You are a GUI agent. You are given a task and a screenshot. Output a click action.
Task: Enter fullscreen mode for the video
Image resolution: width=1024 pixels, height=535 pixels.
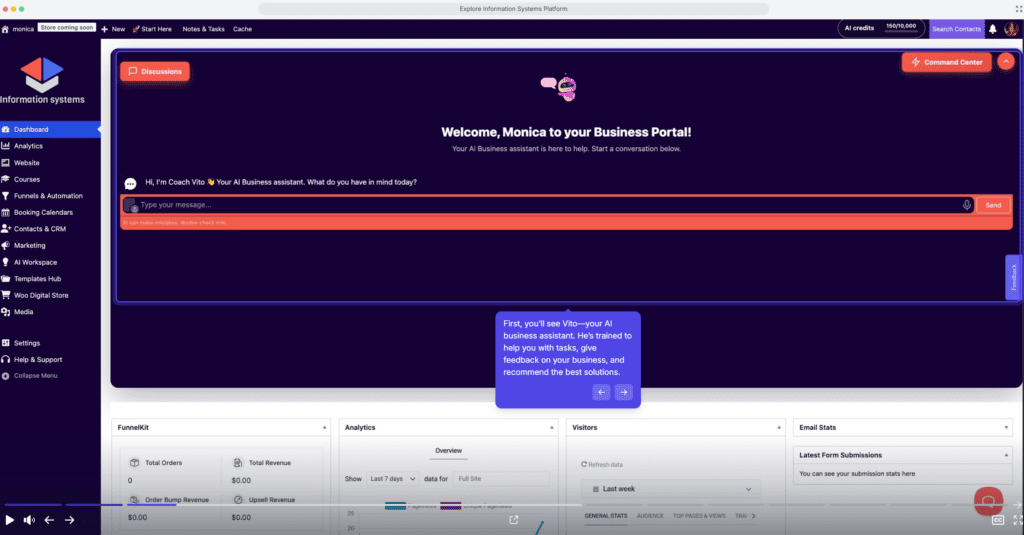click(x=1017, y=520)
